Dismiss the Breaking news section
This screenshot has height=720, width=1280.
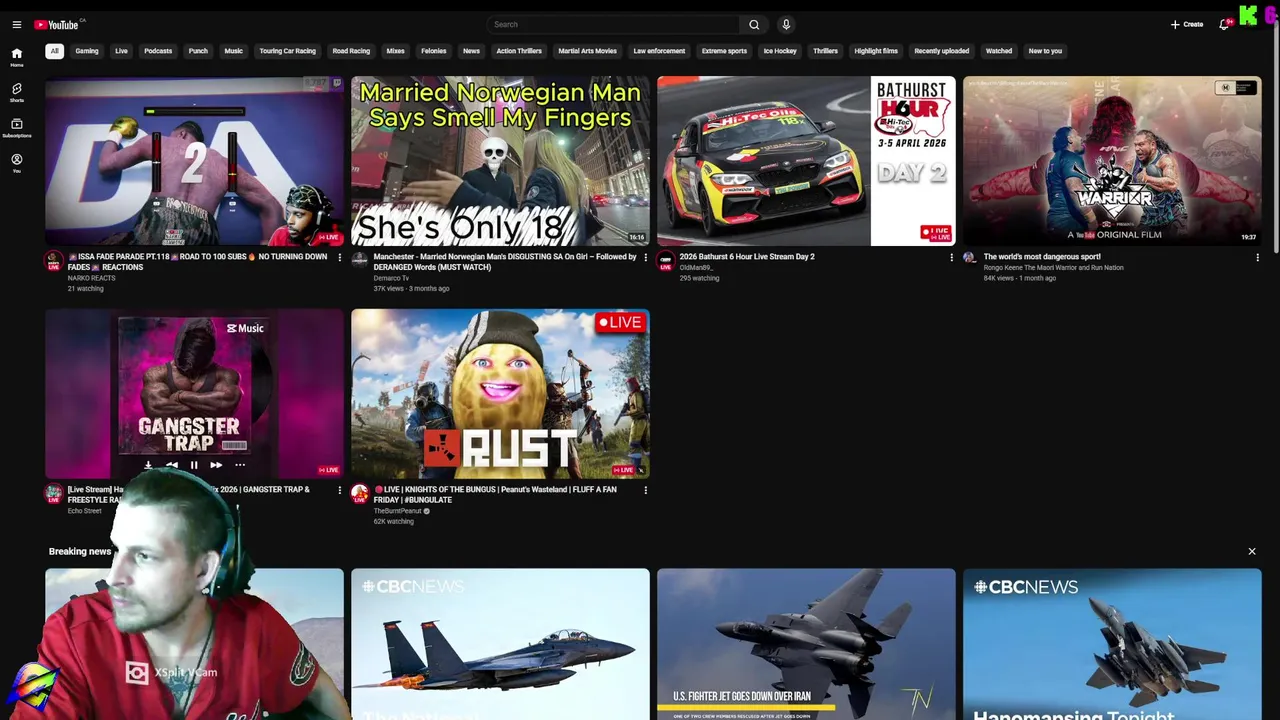click(1251, 551)
